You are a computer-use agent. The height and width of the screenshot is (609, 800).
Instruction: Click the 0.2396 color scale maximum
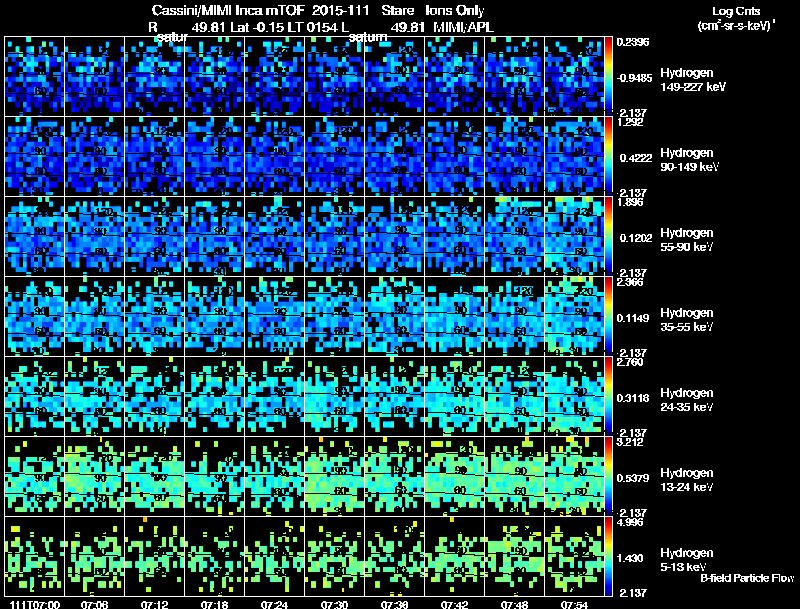[633, 42]
